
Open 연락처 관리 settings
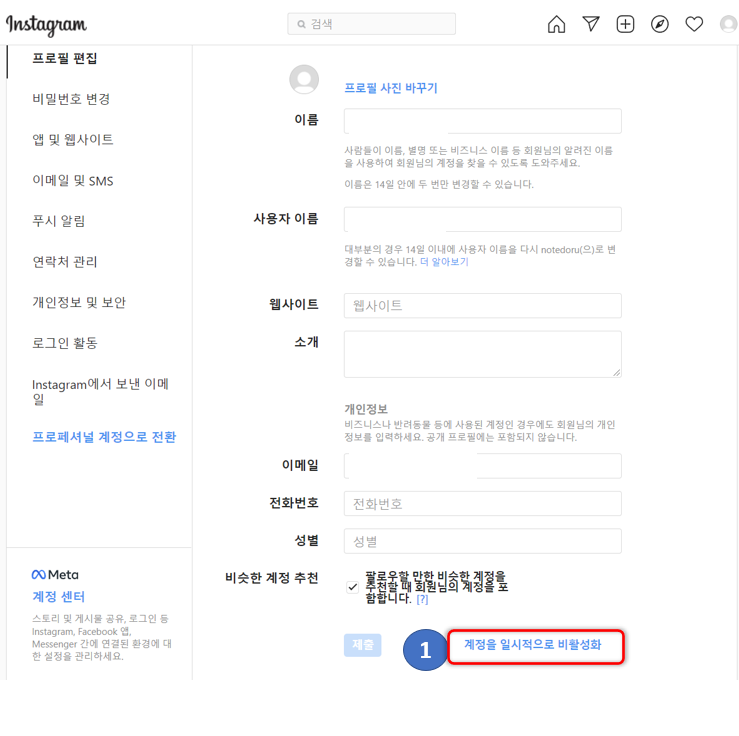click(65, 262)
